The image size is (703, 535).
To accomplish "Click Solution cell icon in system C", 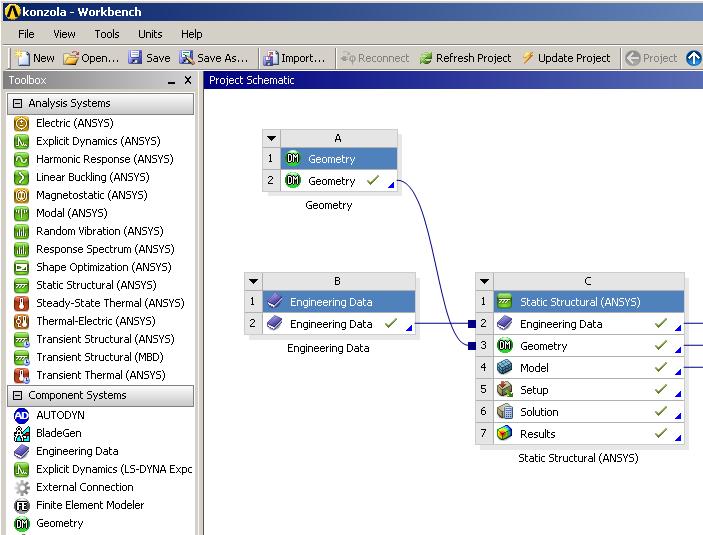I will click(504, 412).
